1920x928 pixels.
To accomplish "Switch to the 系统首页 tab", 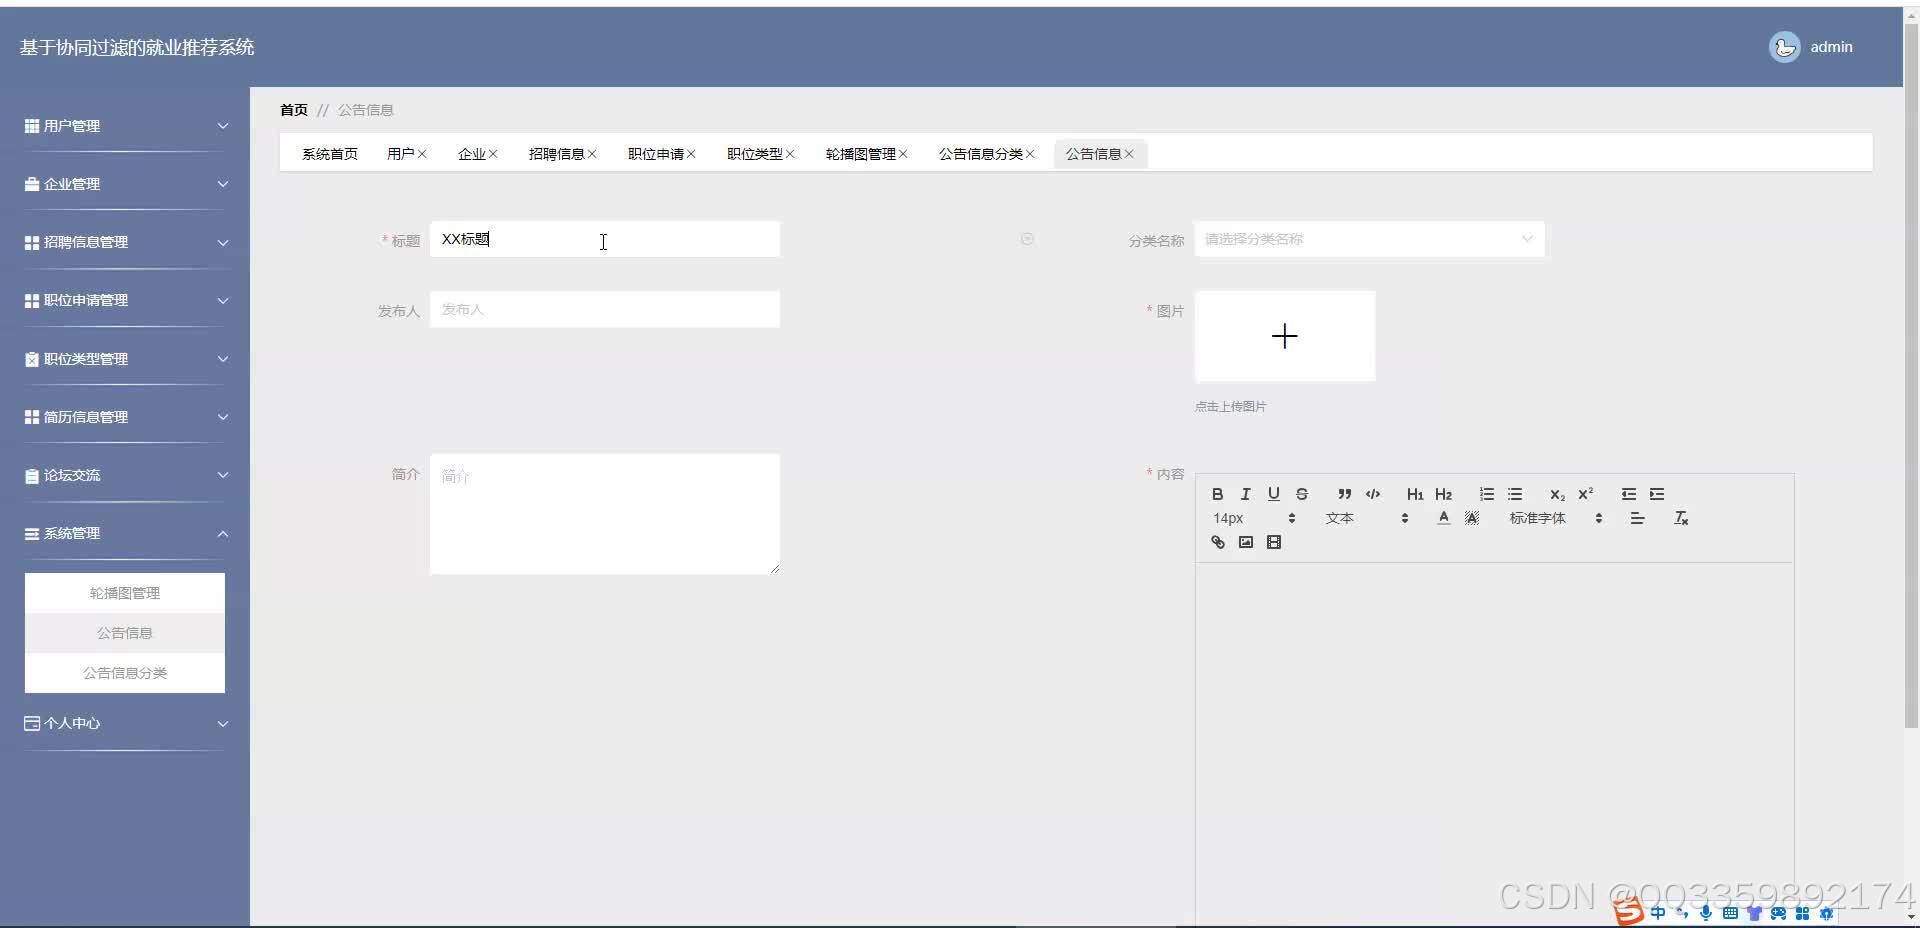I will click(x=330, y=154).
